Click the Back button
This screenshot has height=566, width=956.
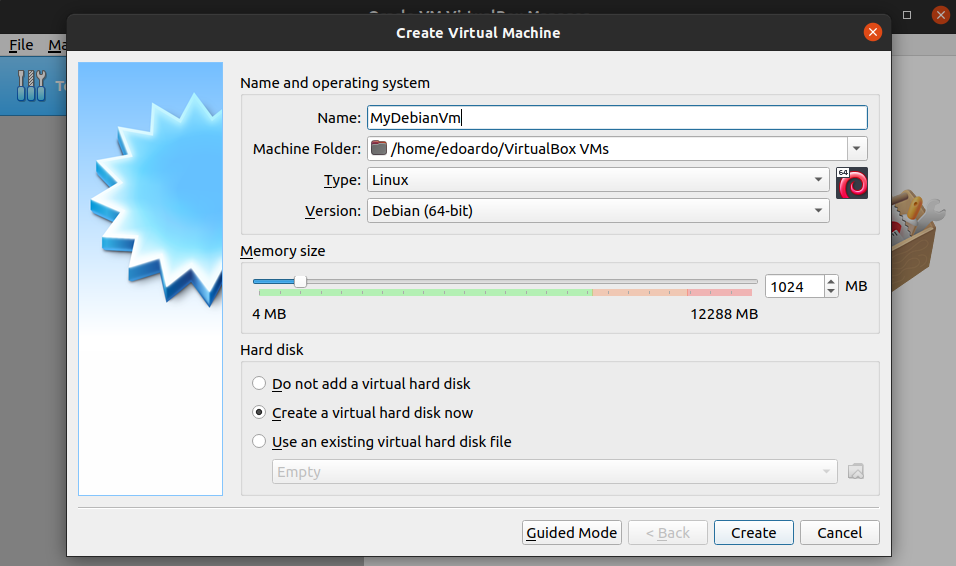[x=668, y=532]
